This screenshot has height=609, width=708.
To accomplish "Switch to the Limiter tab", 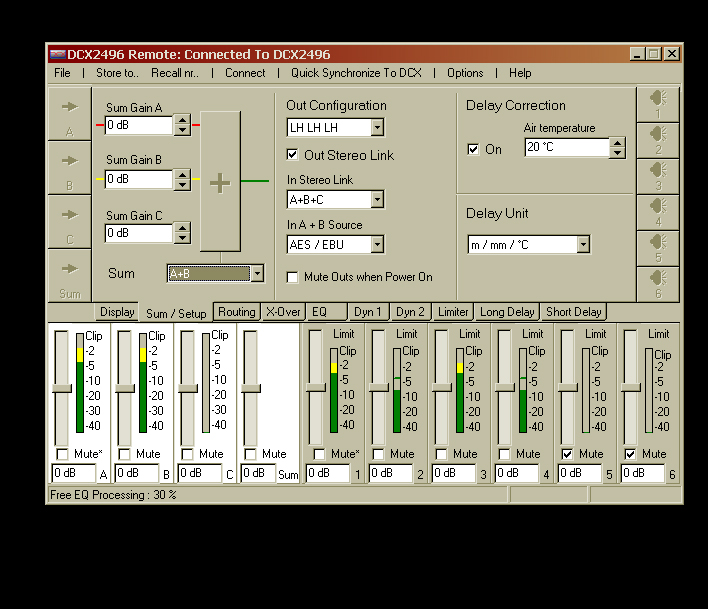I will pyautogui.click(x=453, y=312).
